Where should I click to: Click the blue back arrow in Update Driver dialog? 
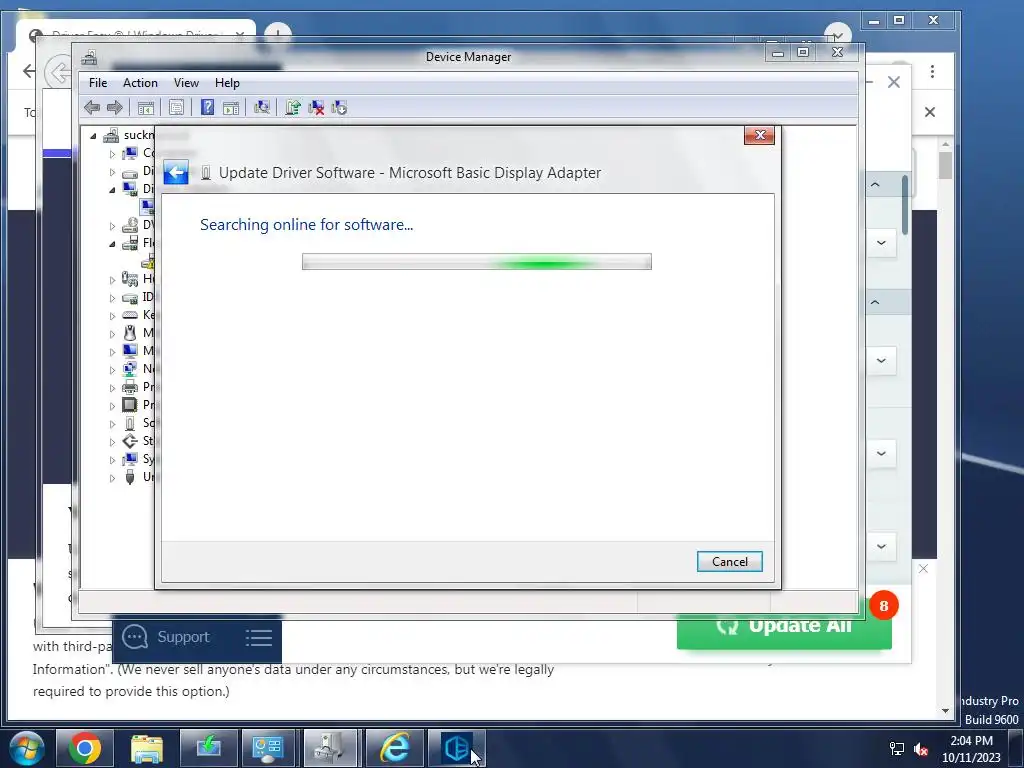click(176, 172)
